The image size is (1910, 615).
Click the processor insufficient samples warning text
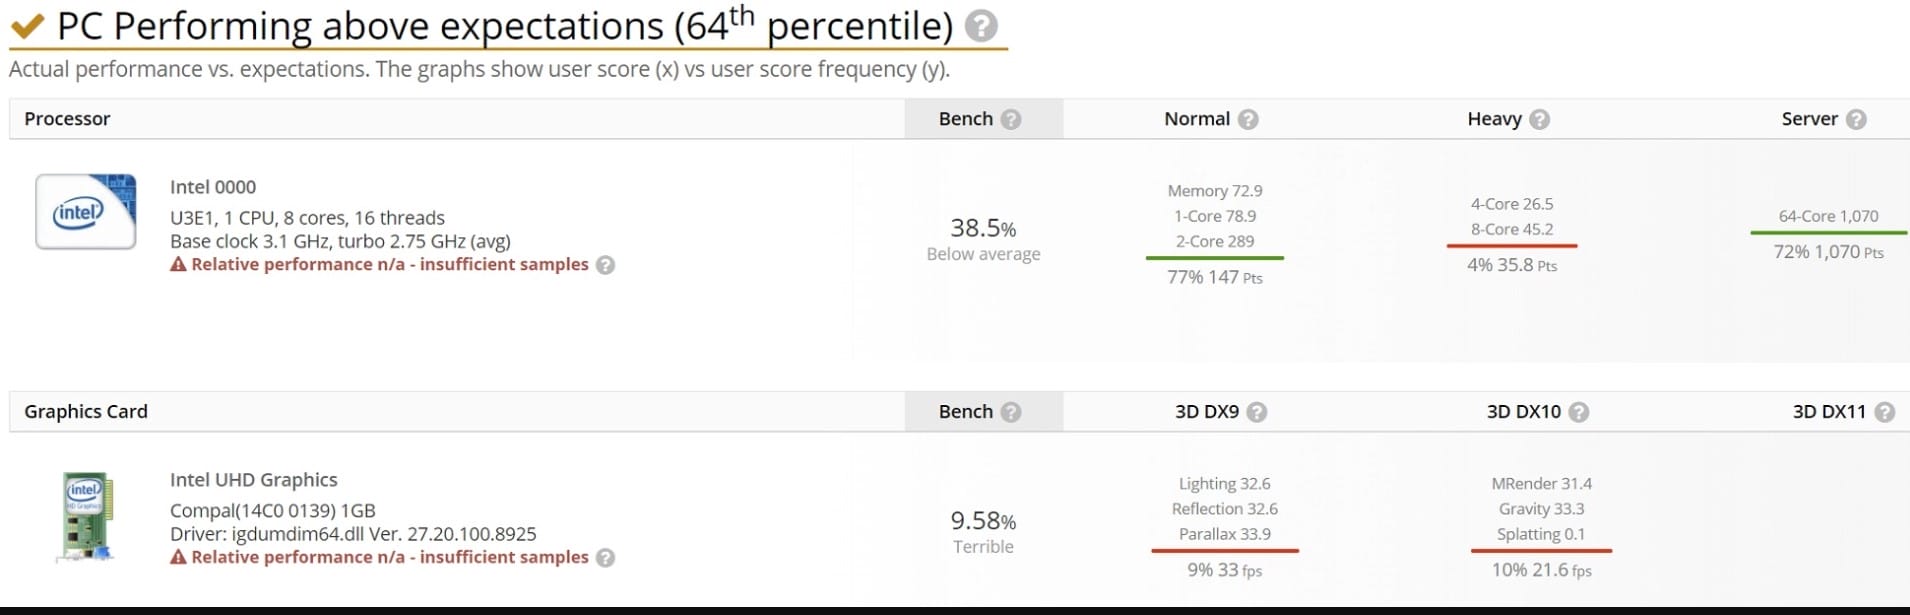[x=389, y=264]
